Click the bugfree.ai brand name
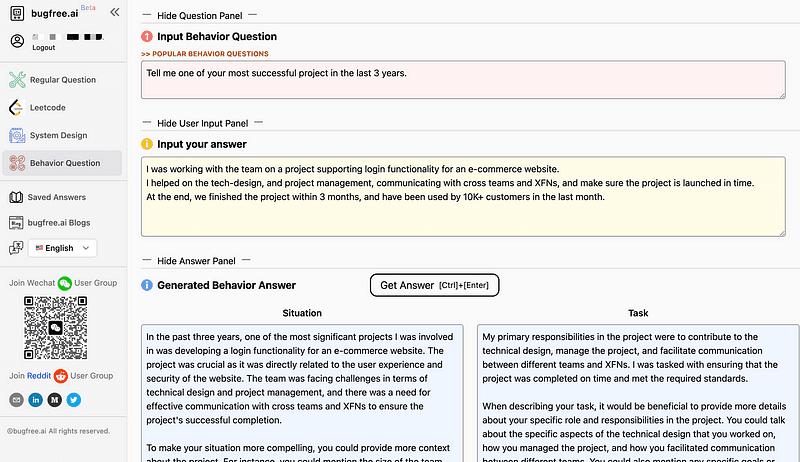The image size is (800, 462). click(x=55, y=14)
